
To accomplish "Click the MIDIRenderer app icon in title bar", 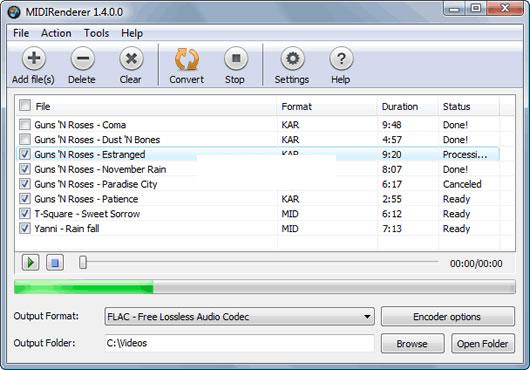I will (14, 12).
